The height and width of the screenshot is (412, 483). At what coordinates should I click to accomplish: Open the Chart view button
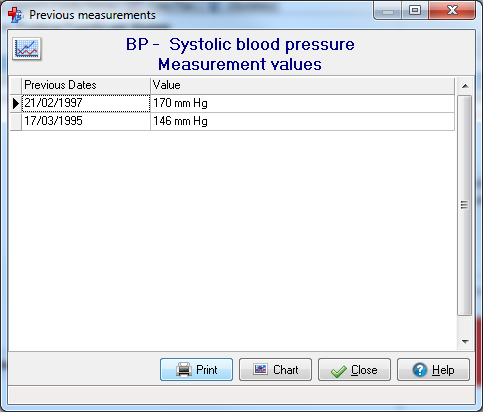[275, 370]
